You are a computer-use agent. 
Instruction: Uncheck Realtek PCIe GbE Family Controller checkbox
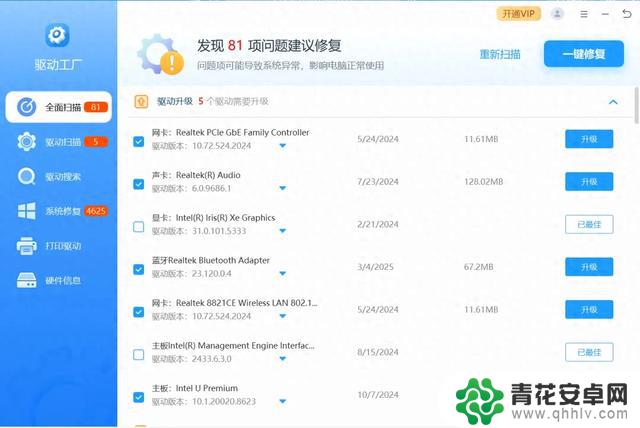tap(139, 141)
